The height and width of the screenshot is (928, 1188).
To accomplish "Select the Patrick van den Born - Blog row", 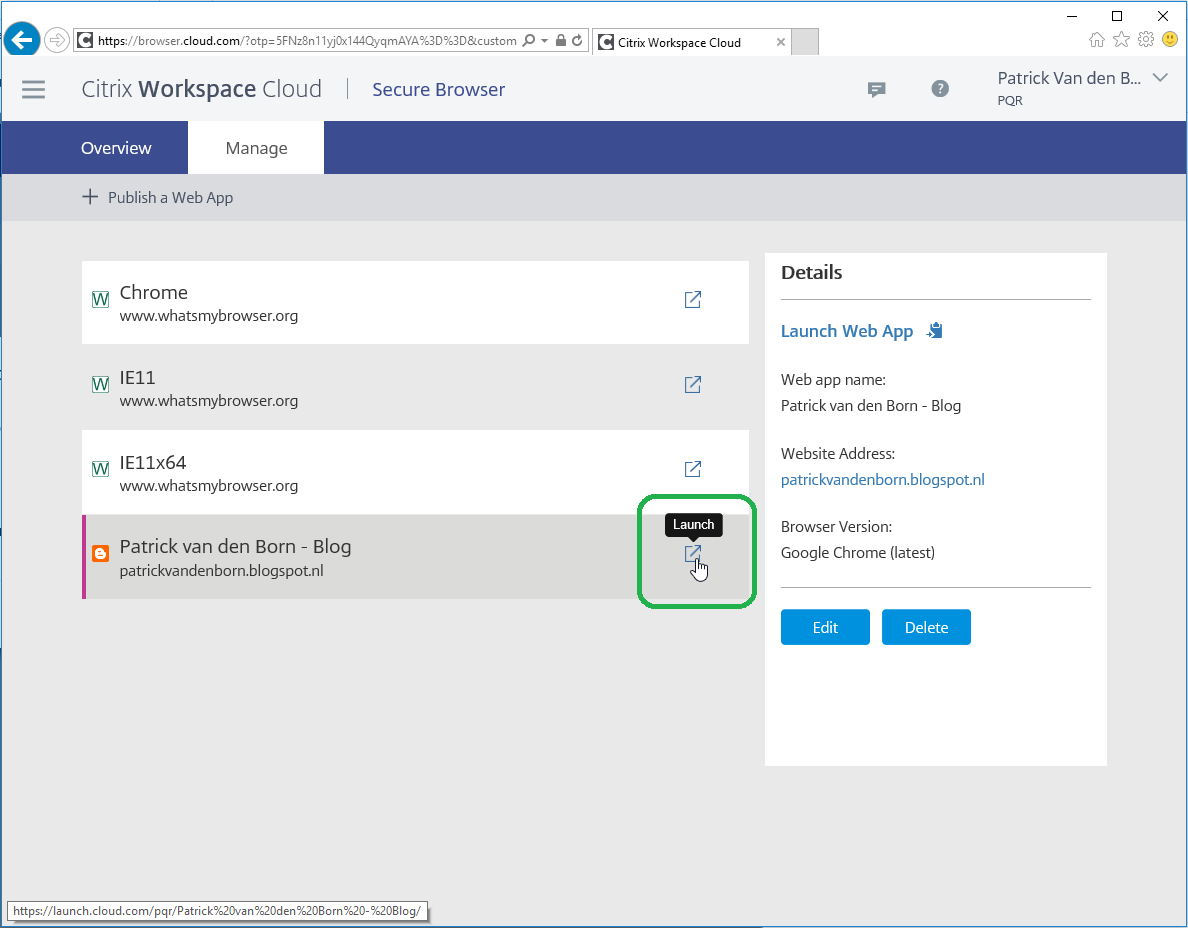I will 415,557.
